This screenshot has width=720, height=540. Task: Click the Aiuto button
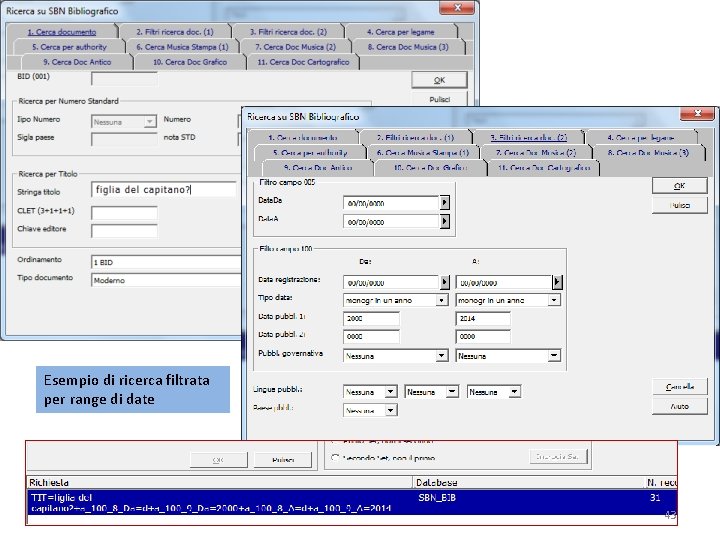[x=680, y=406]
